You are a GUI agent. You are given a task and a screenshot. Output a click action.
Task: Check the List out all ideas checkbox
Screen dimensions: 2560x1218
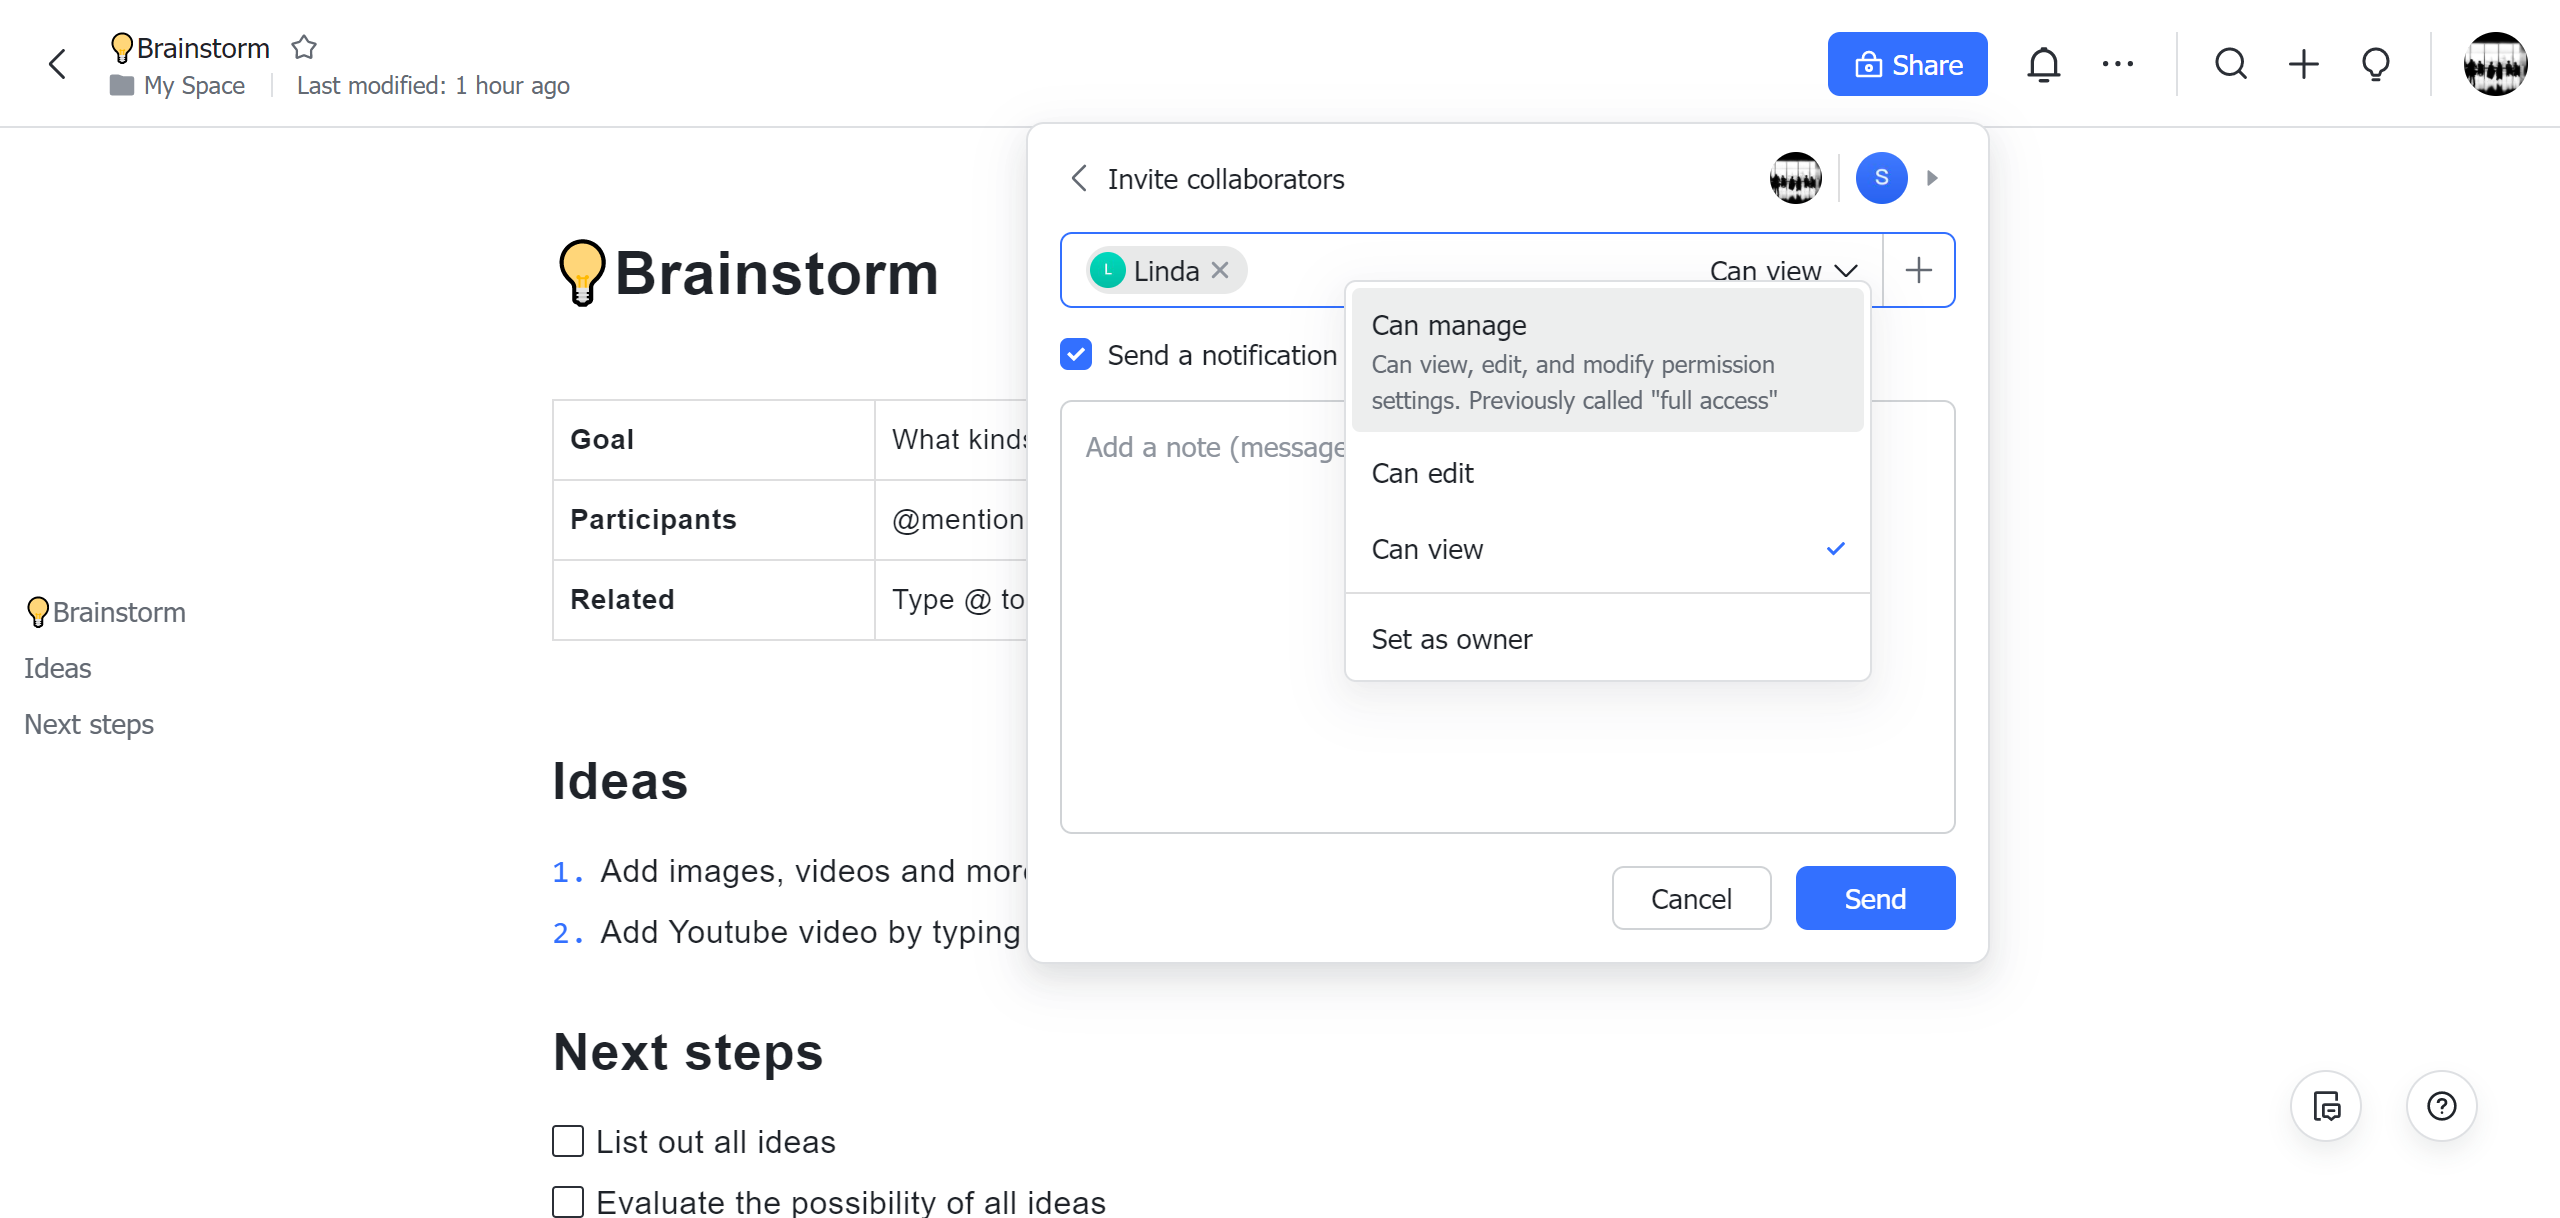click(x=567, y=1140)
